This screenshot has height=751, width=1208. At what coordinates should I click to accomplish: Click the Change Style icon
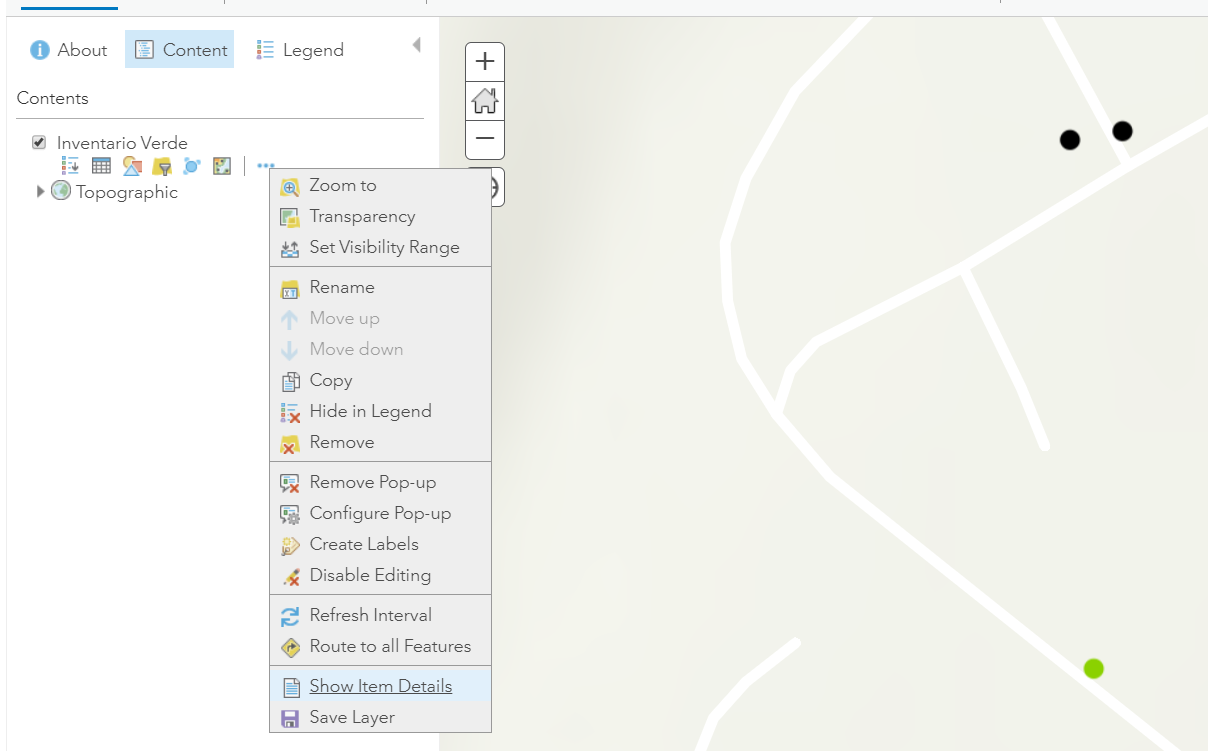[x=132, y=166]
